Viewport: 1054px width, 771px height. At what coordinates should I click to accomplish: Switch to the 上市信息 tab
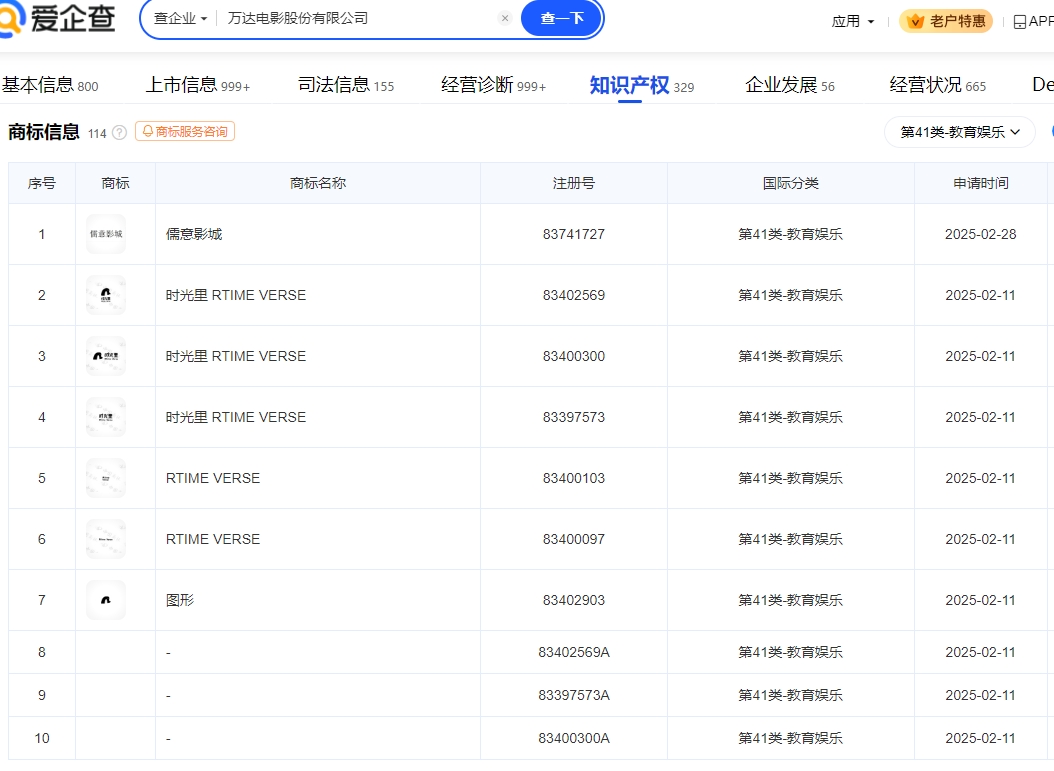tap(198, 85)
